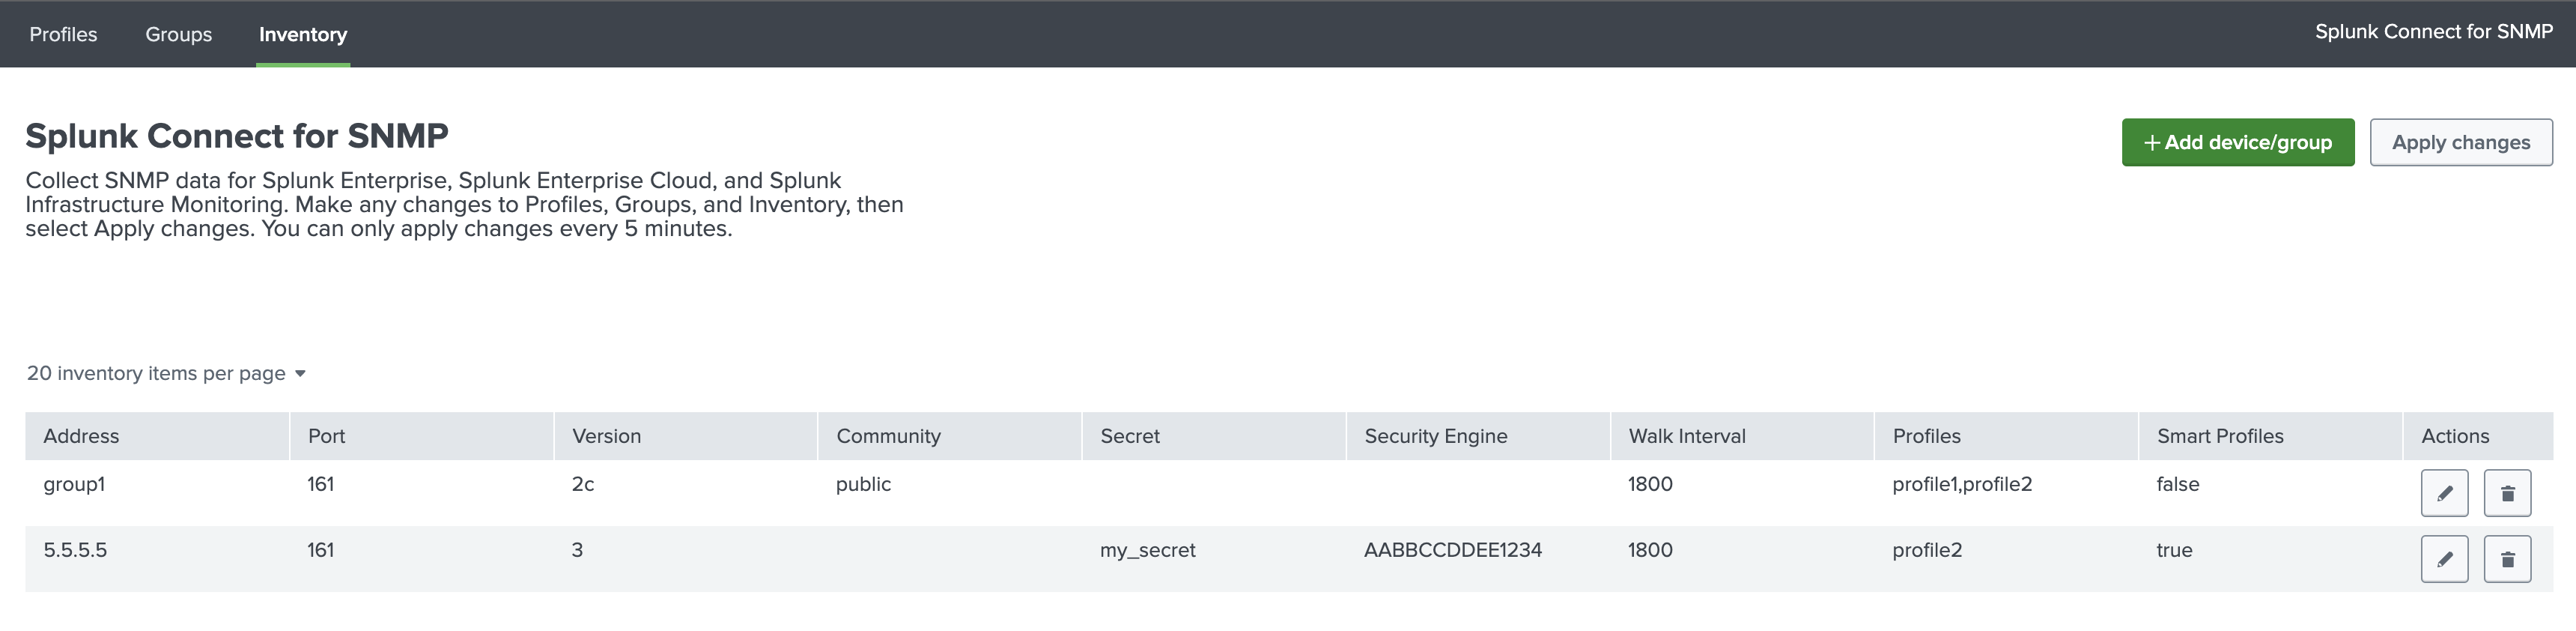Select the Inventory tab
The image size is (2576, 631).
[303, 34]
